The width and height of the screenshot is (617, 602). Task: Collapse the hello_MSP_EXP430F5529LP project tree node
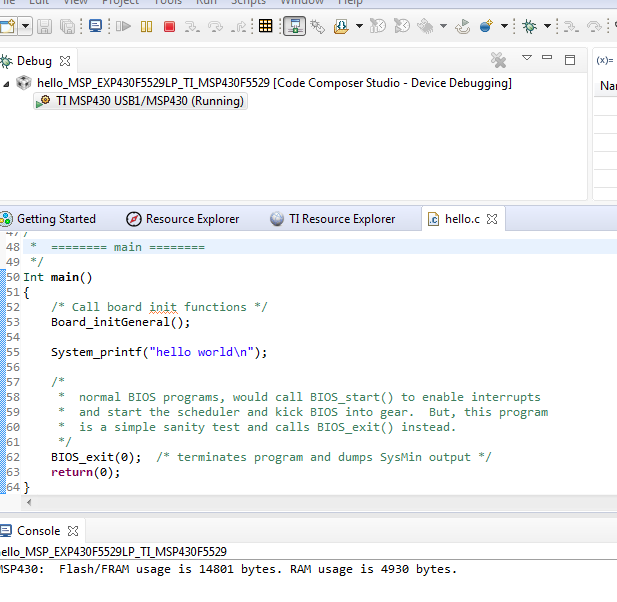(x=8, y=83)
